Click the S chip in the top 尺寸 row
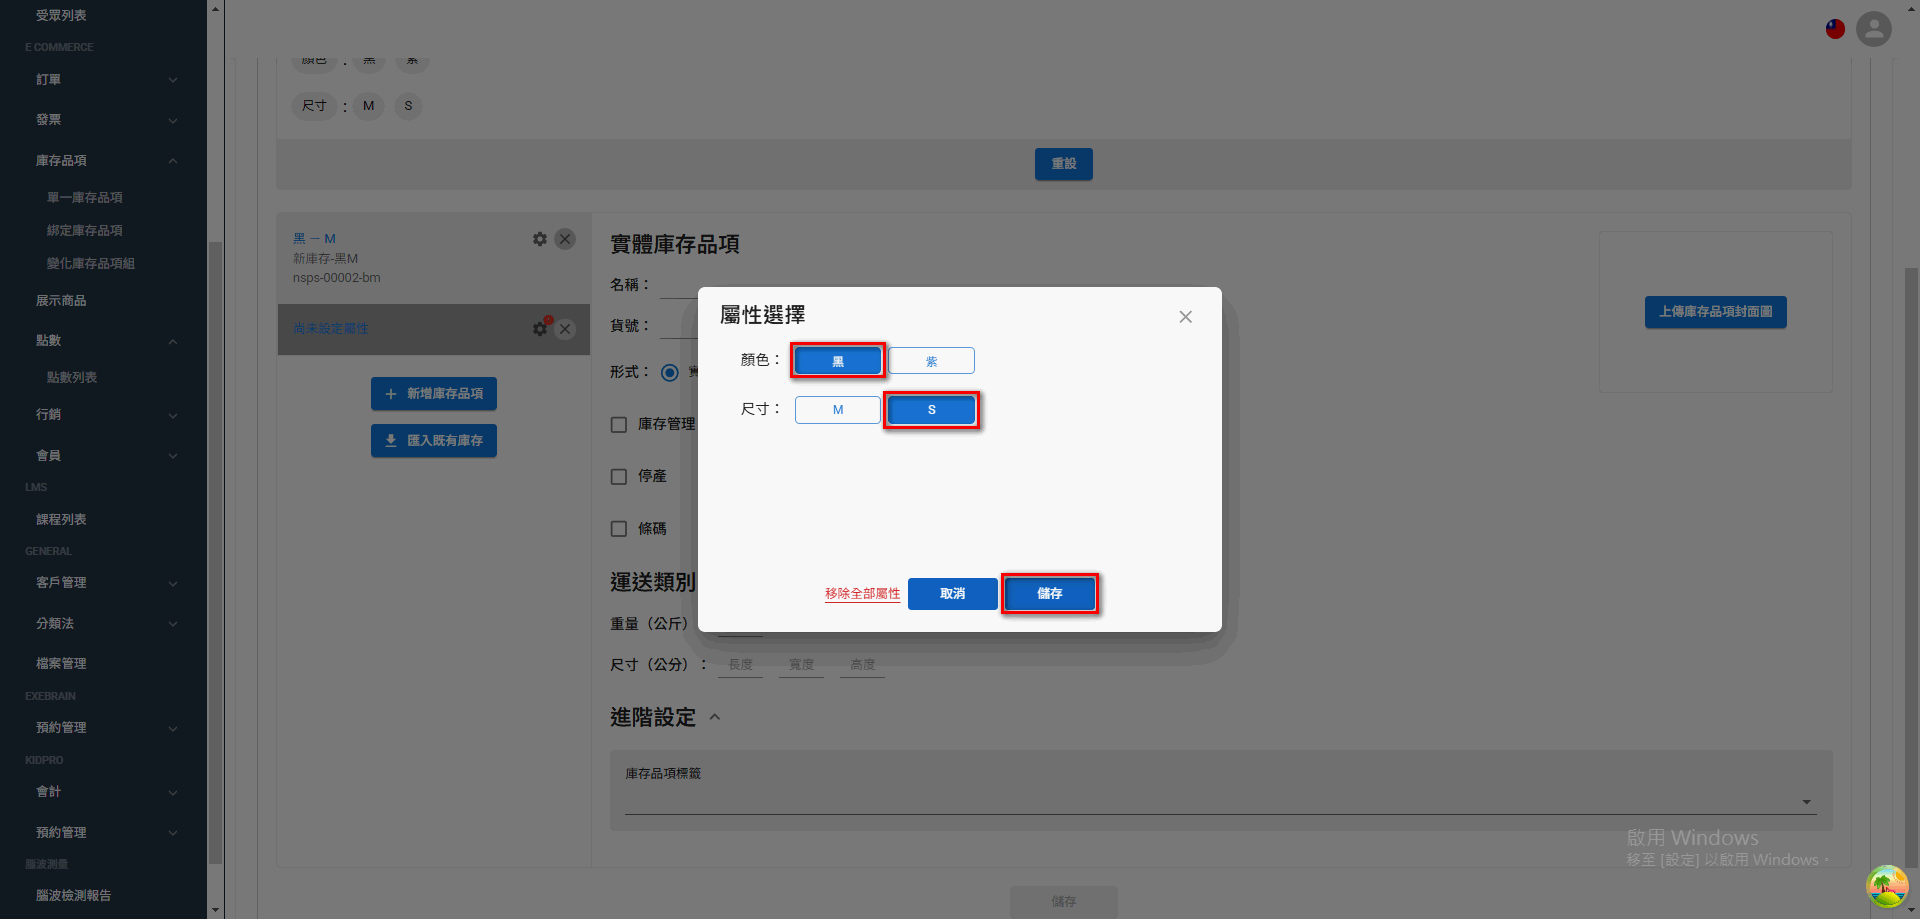 click(x=408, y=106)
